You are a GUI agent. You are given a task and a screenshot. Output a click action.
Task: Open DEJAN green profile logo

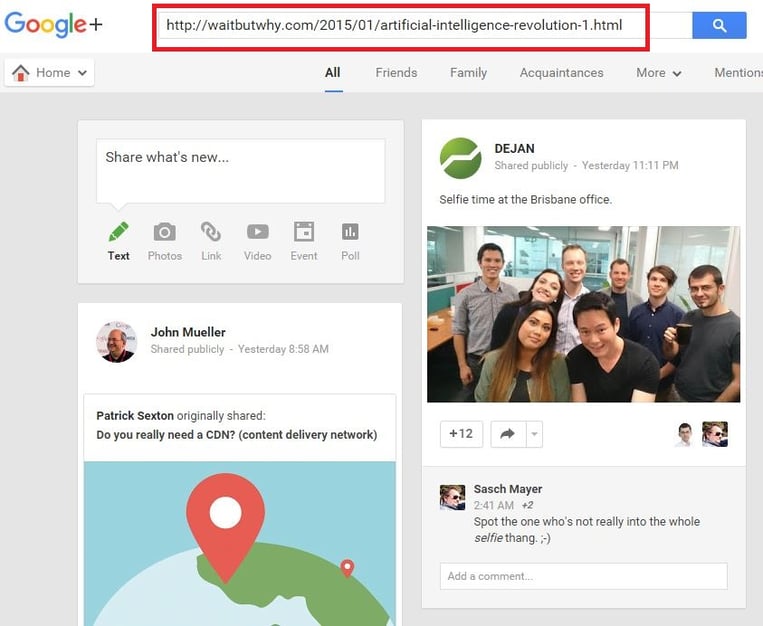[460, 158]
